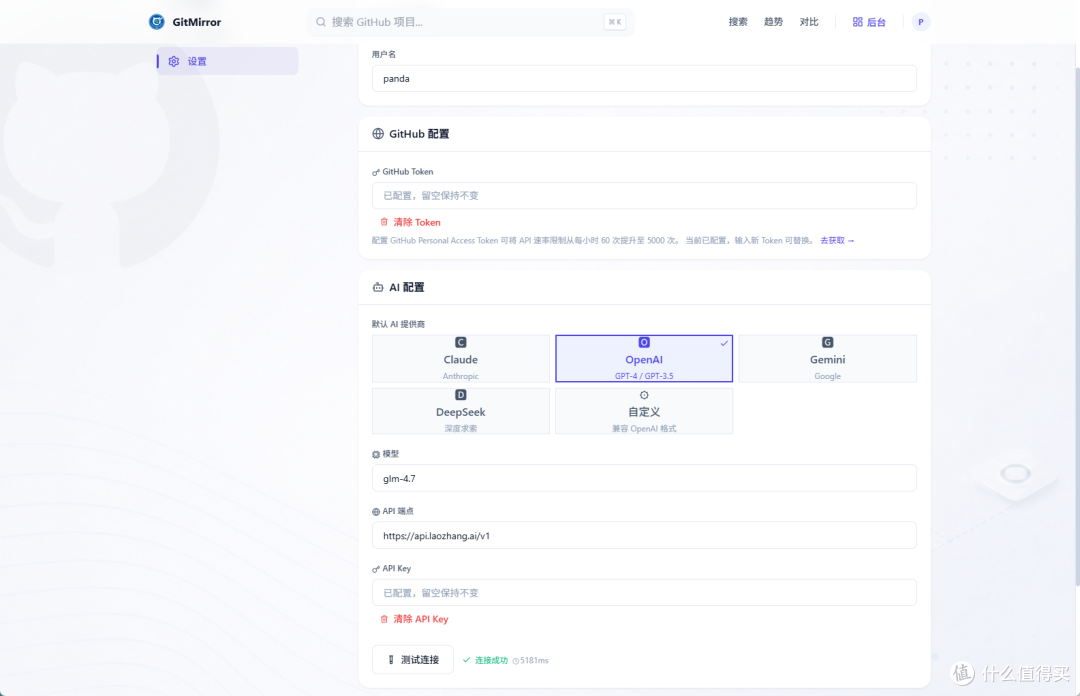Open the P user avatar
Viewport: 1080px width, 696px height.
click(921, 22)
